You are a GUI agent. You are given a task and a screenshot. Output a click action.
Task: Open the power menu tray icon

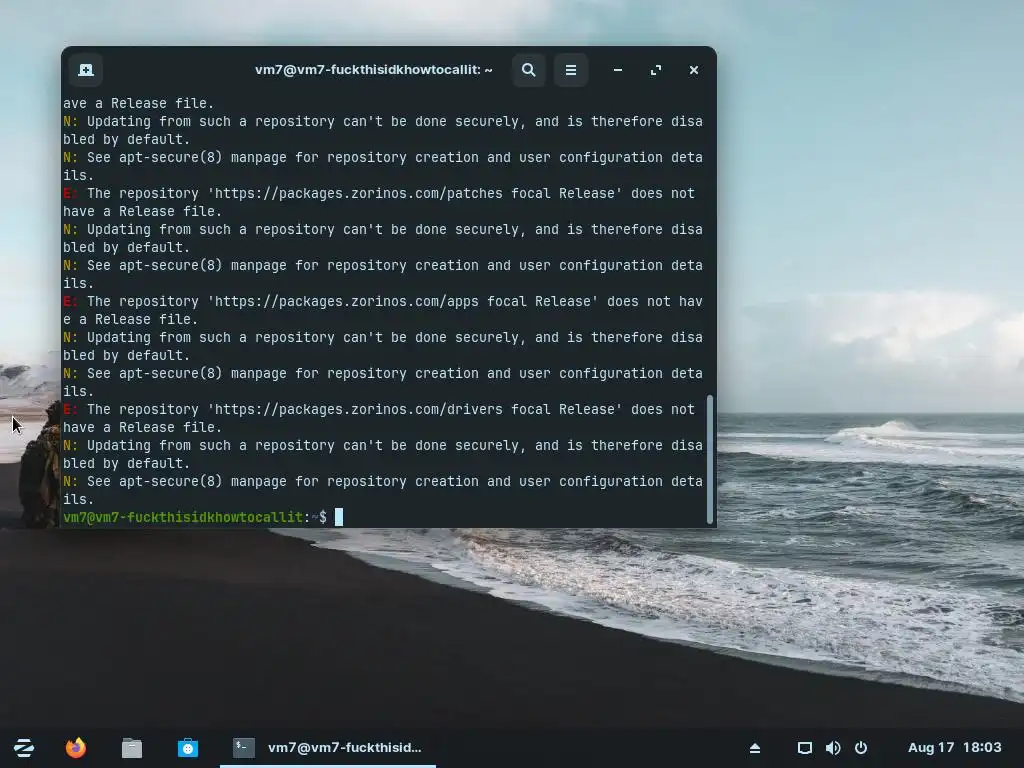pyautogui.click(x=861, y=748)
